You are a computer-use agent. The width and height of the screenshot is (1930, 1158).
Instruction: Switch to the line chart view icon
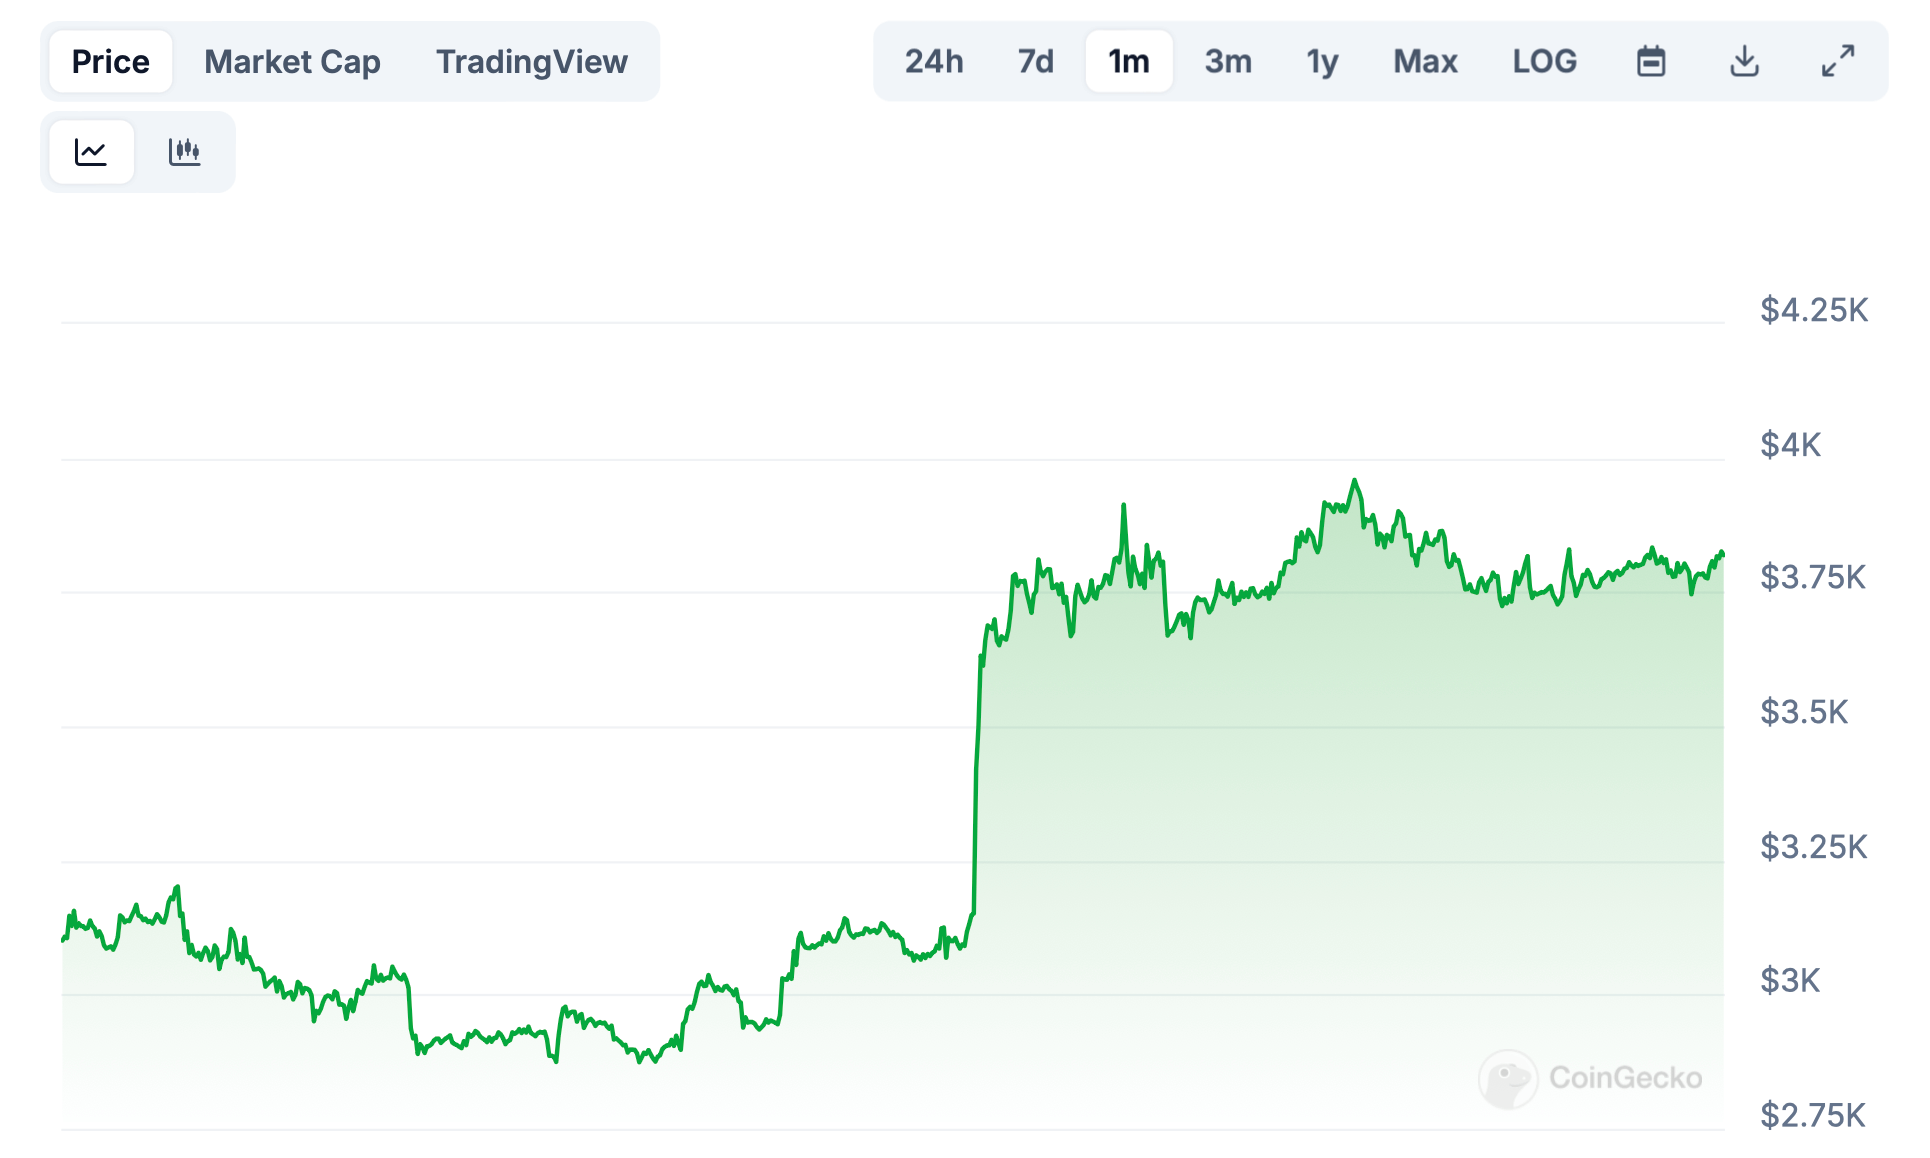click(91, 152)
